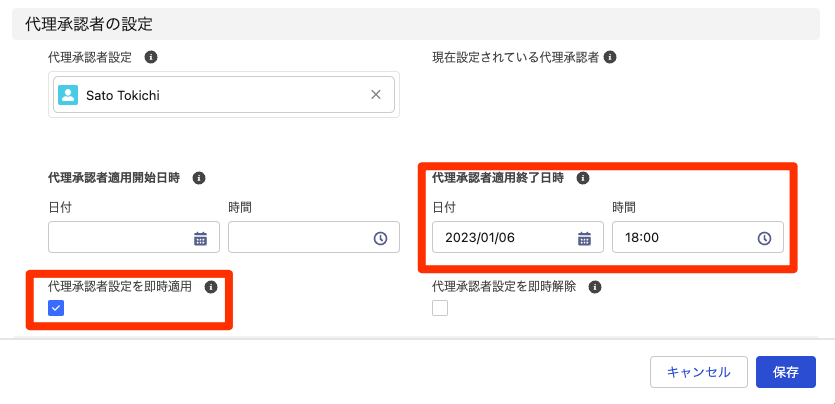
Task: Uncheck the 代理承認者設定を即時適用 checkbox
Action: click(56, 308)
